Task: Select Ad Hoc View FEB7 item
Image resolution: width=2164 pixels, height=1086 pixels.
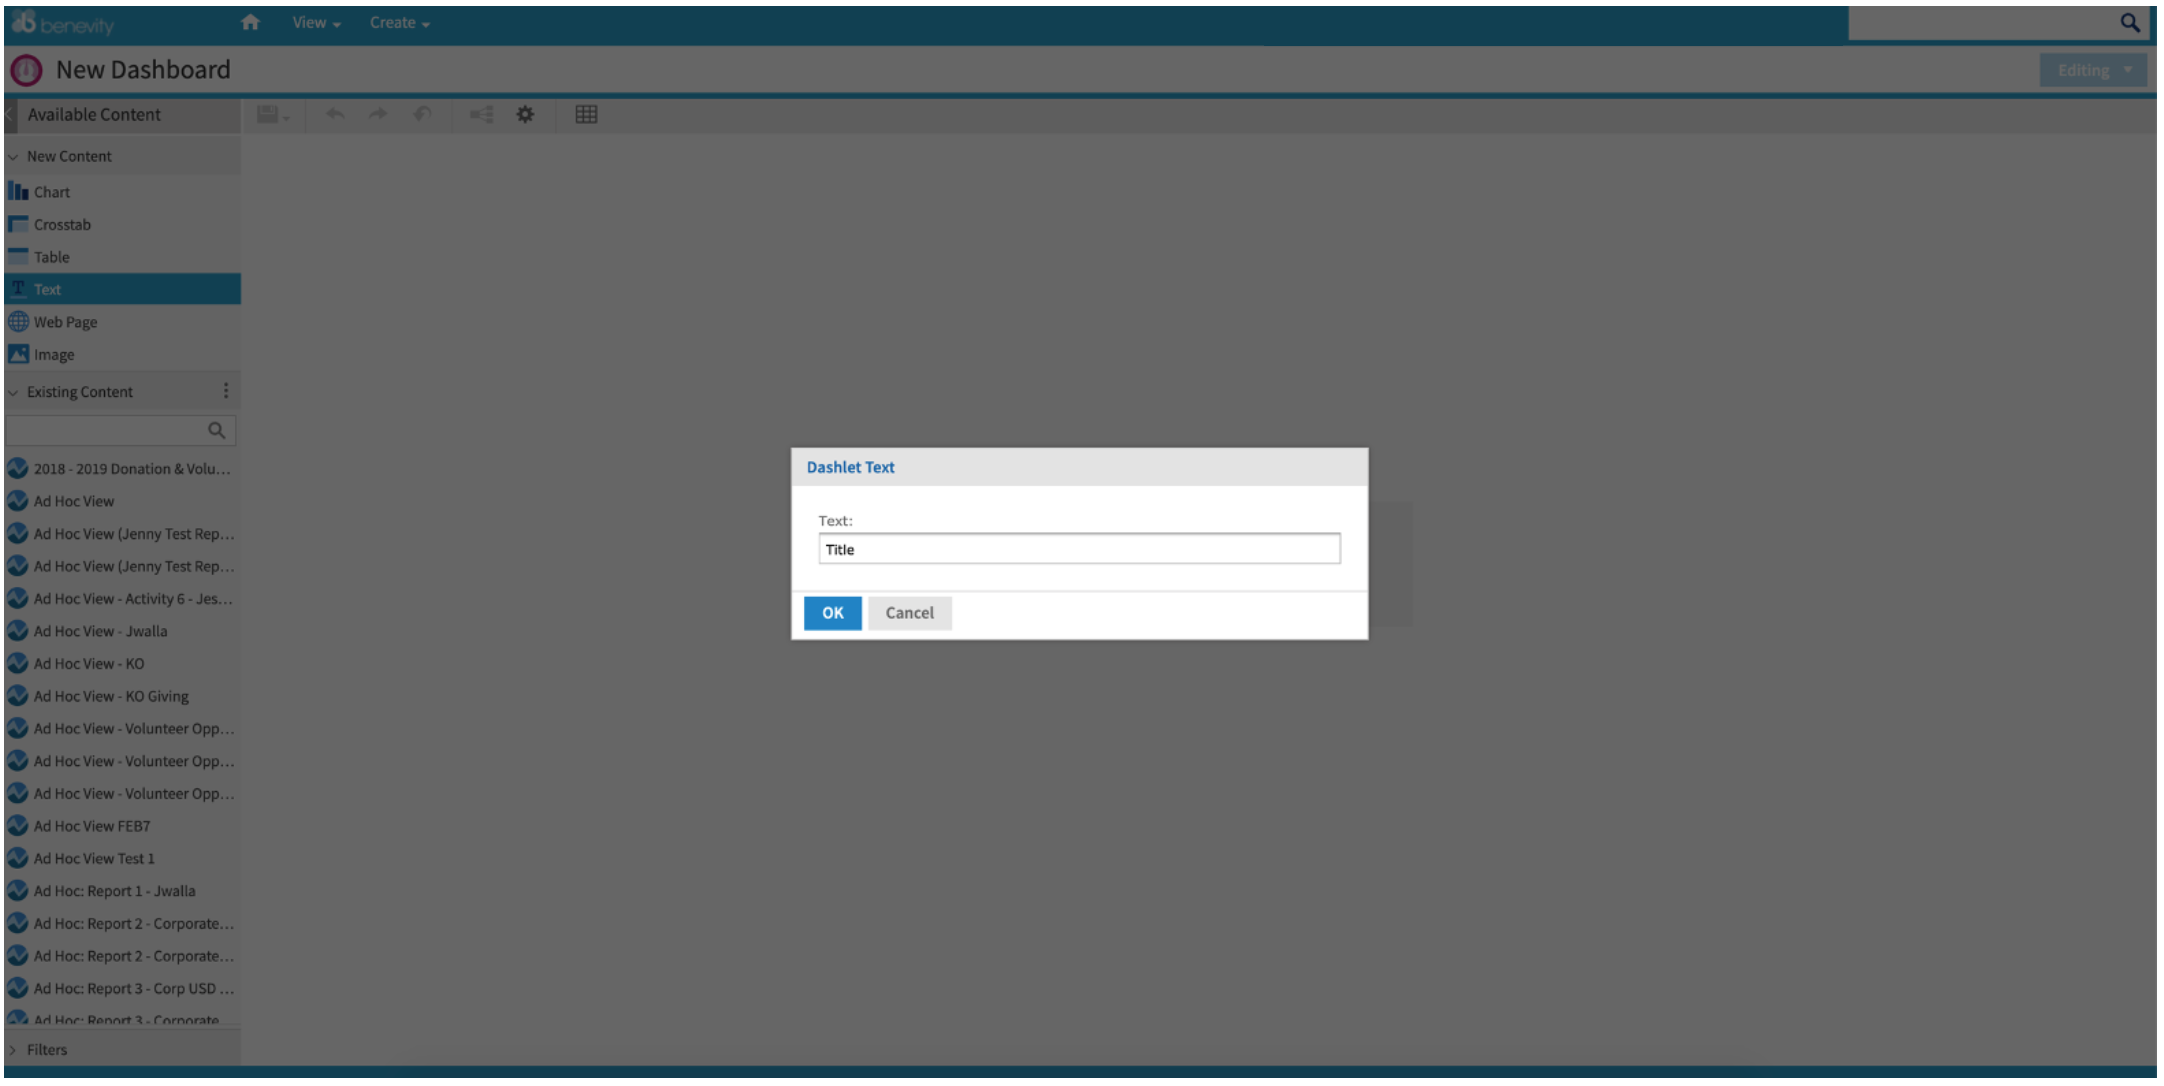Action: (x=122, y=826)
